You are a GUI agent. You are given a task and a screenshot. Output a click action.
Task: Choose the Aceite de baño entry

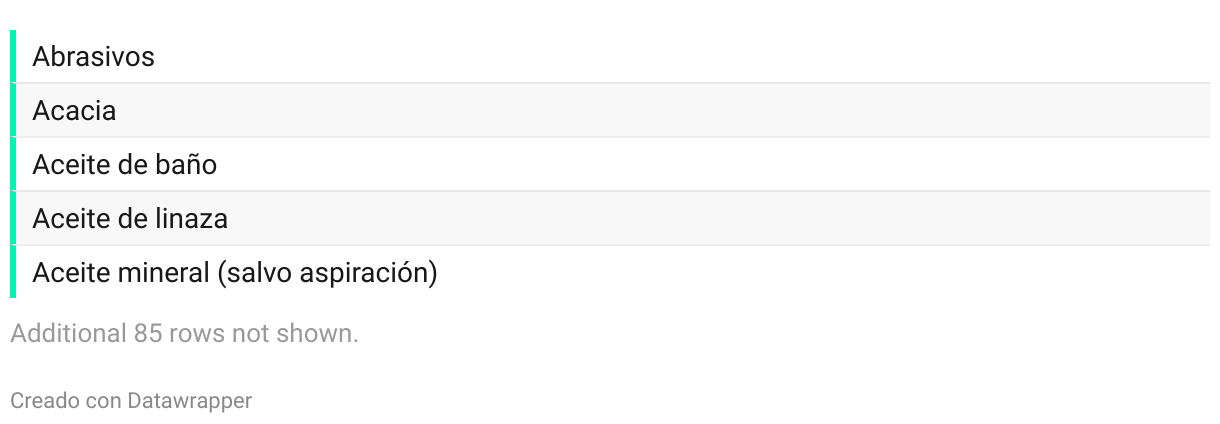(610, 165)
